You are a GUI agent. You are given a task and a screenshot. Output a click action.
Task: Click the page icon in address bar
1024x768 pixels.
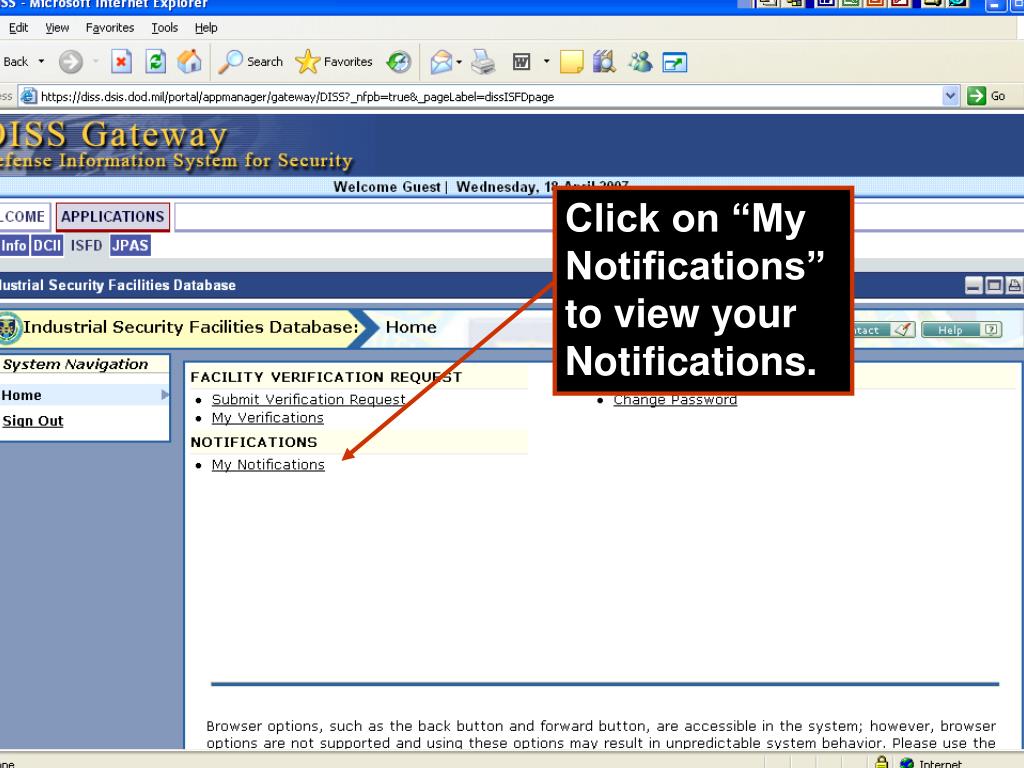coord(28,96)
